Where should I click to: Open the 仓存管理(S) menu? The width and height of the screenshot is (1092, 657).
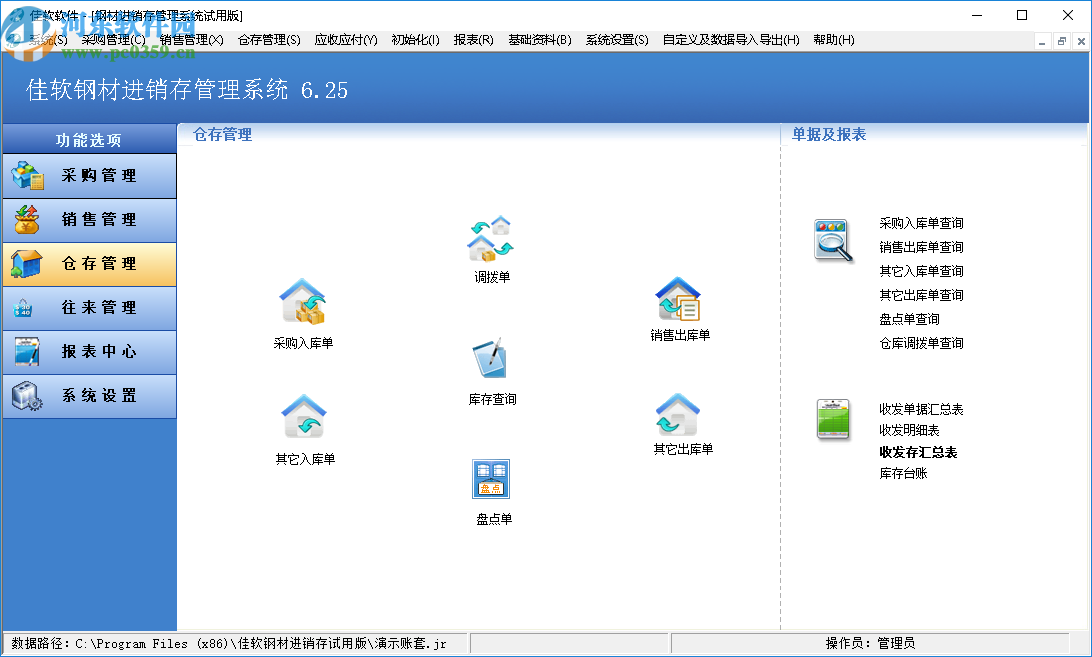(x=269, y=40)
